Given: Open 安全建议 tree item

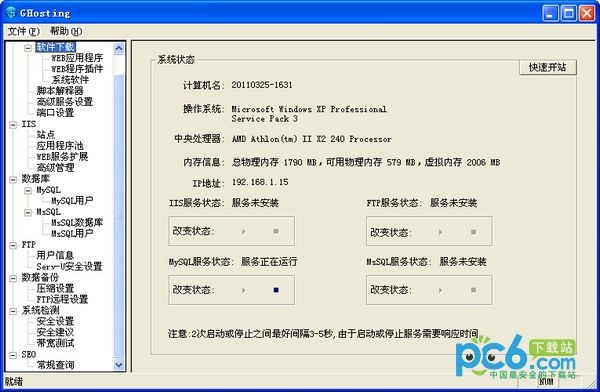Looking at the screenshot, I should click(55, 332).
